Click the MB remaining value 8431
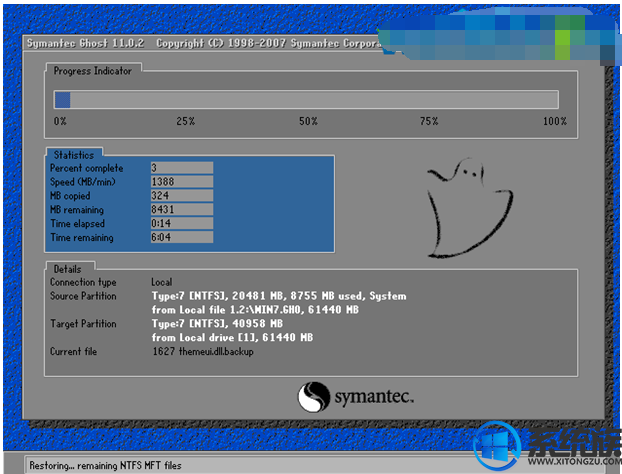The image size is (622, 474). 182,209
